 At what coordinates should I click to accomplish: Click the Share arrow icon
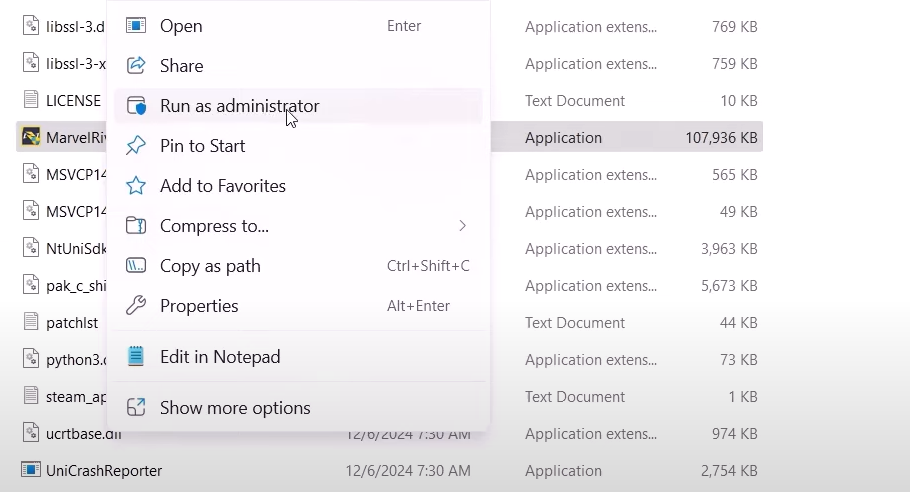136,66
